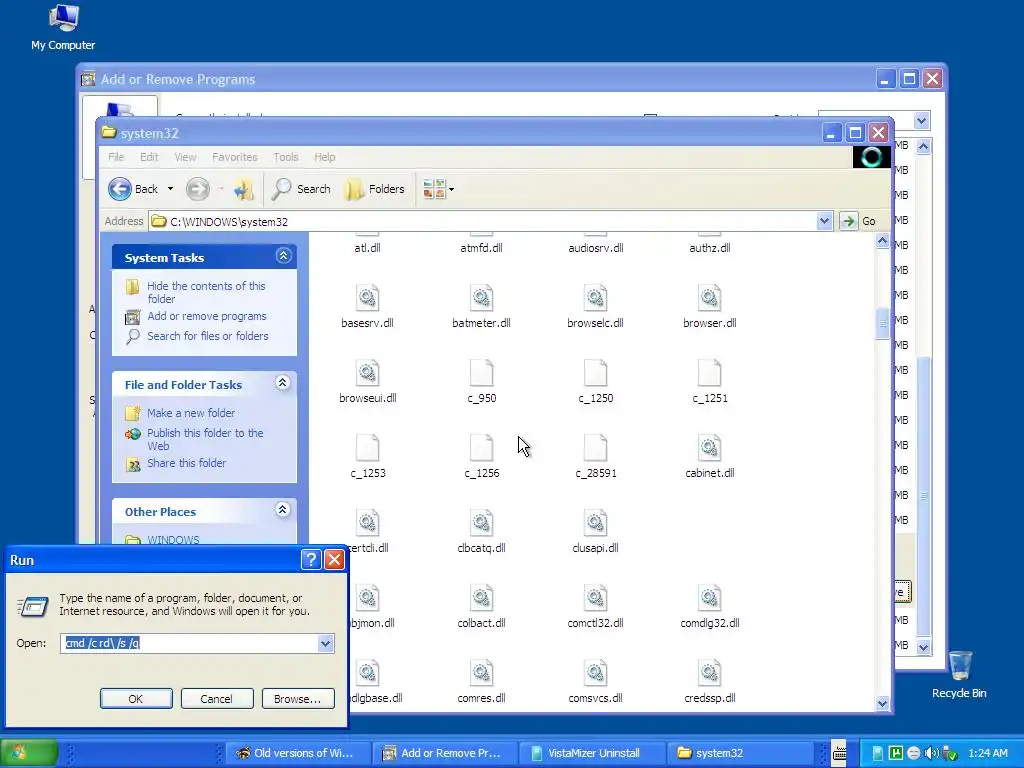This screenshot has height=768, width=1024.
Task: Confirm Run dialog with OK
Action: coord(136,699)
